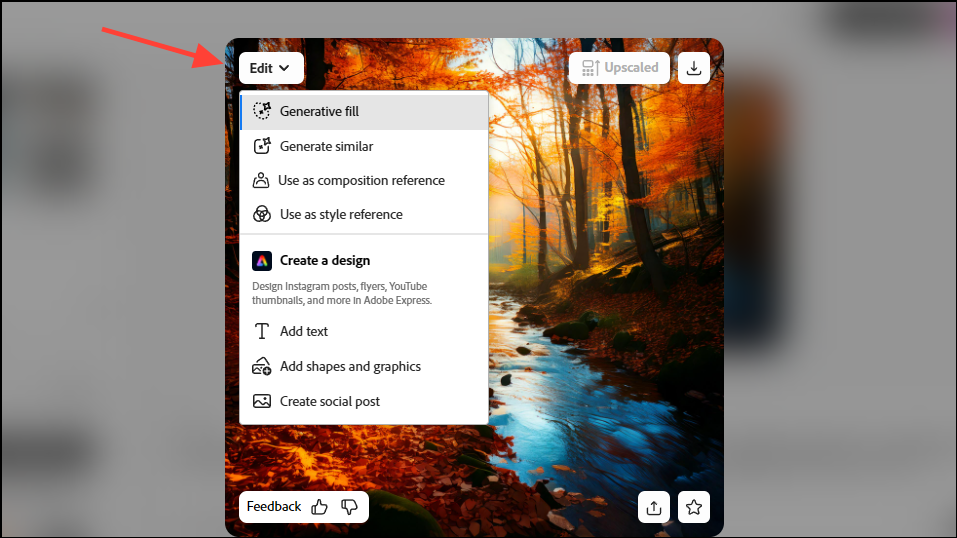Click the share upload icon
This screenshot has height=538, width=957.
point(654,507)
